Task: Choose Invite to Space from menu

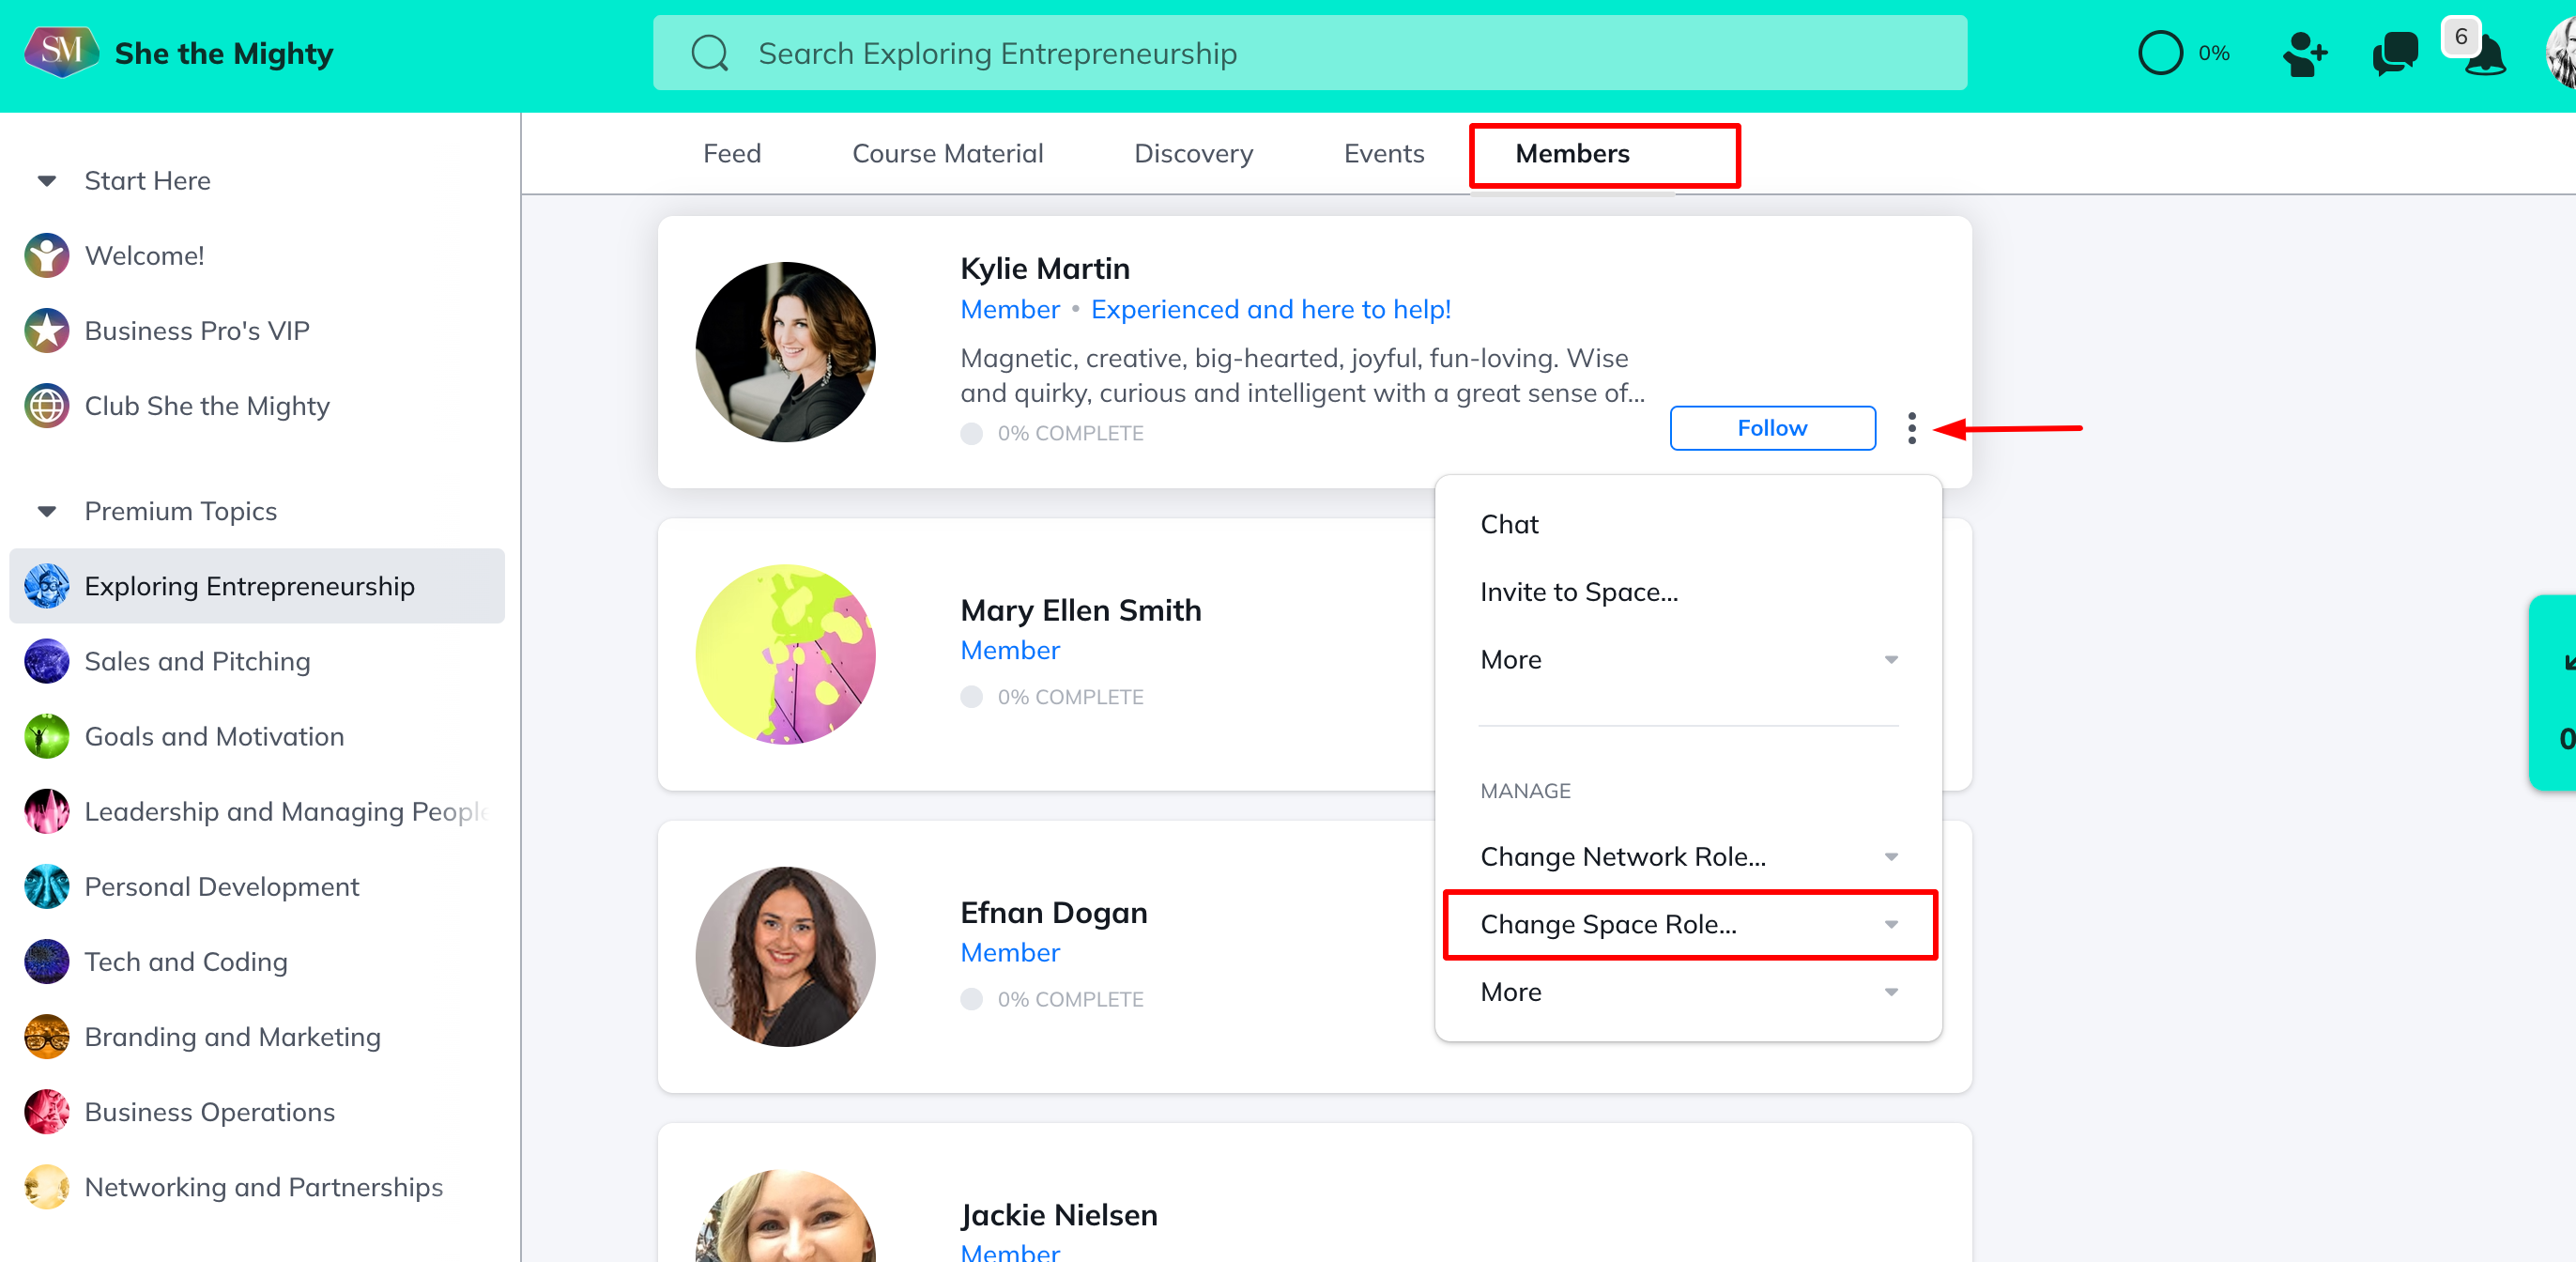Action: pyautogui.click(x=1578, y=592)
